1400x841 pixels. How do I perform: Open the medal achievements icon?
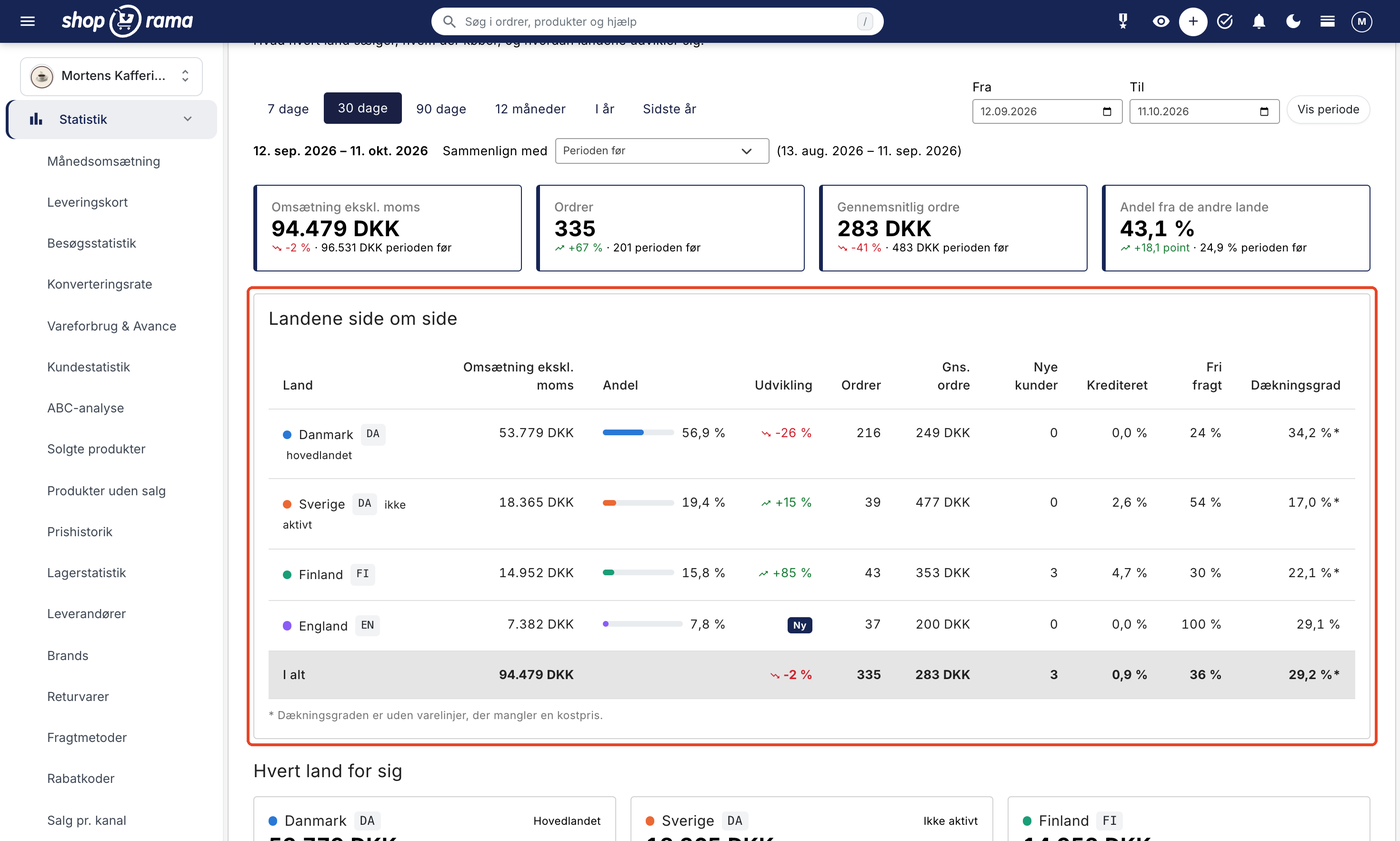pyautogui.click(x=1123, y=21)
